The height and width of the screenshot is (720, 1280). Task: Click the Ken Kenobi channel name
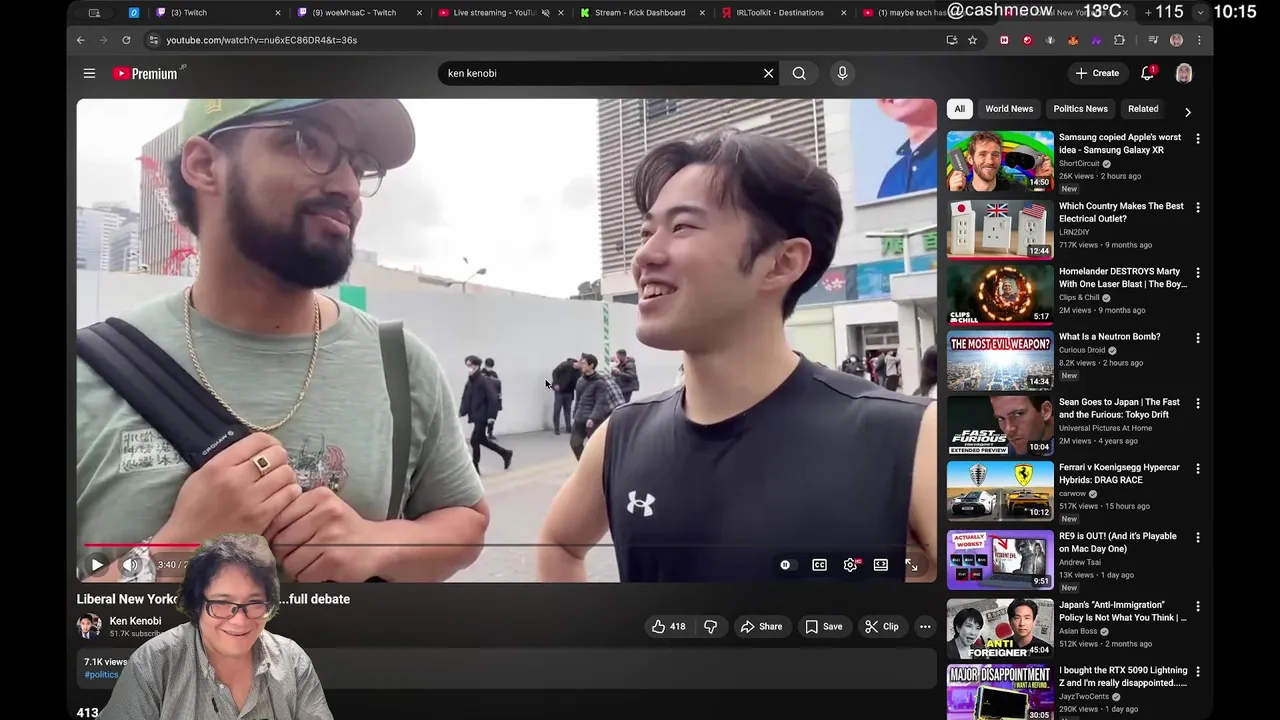coord(135,621)
